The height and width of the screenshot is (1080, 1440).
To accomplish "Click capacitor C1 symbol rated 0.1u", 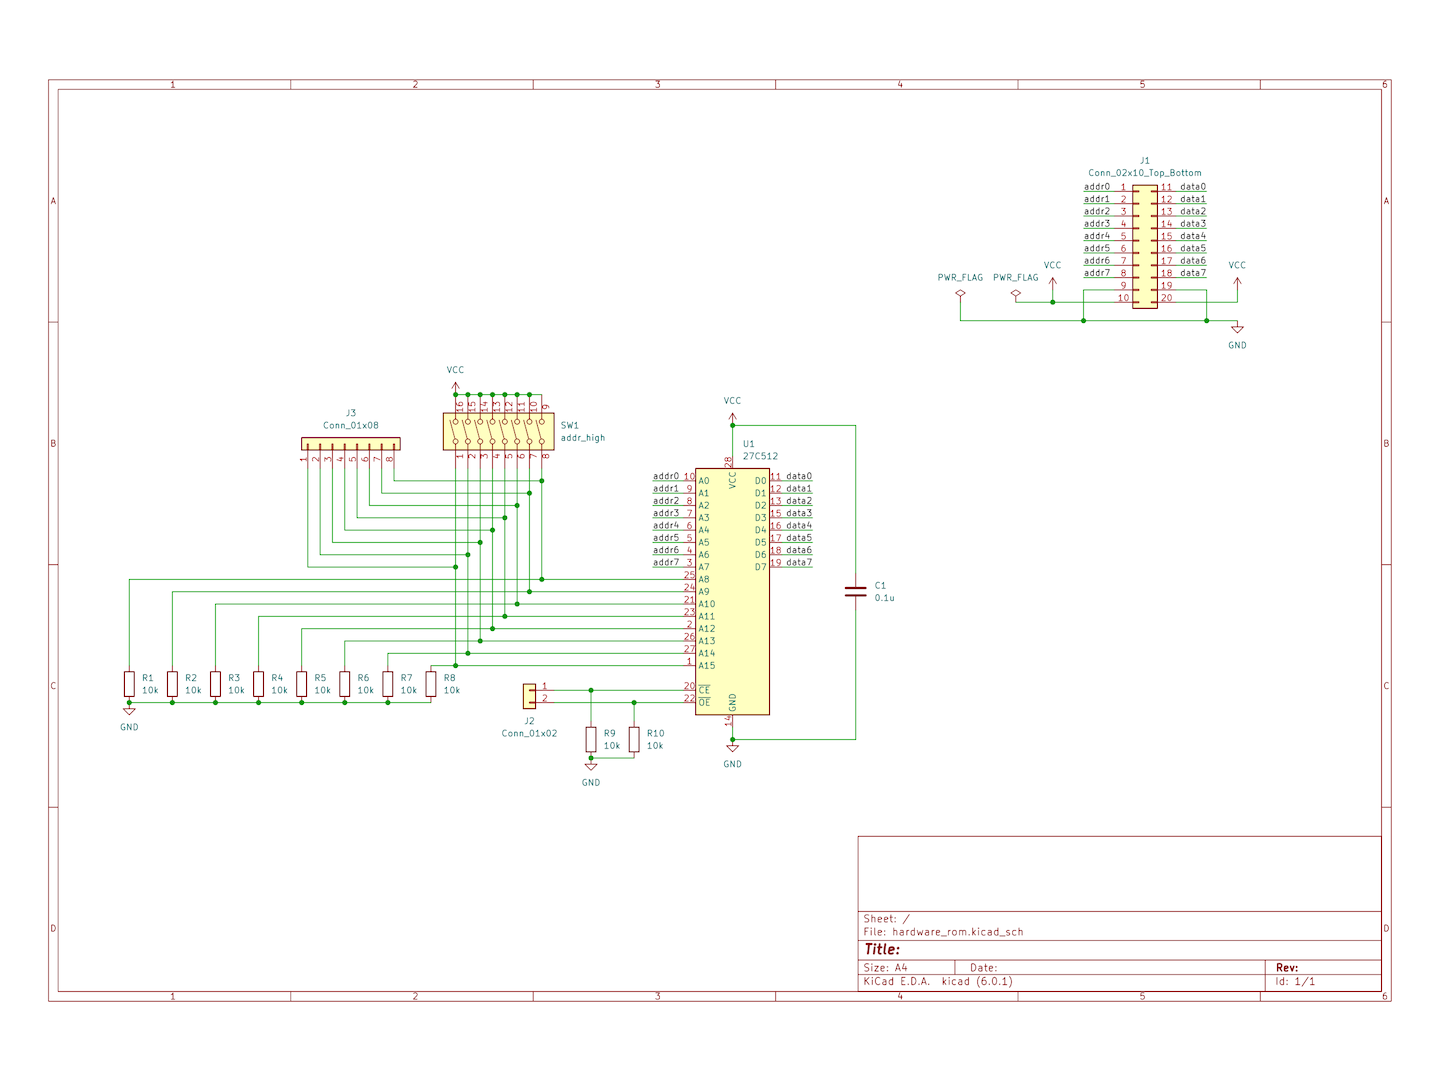I will [855, 591].
